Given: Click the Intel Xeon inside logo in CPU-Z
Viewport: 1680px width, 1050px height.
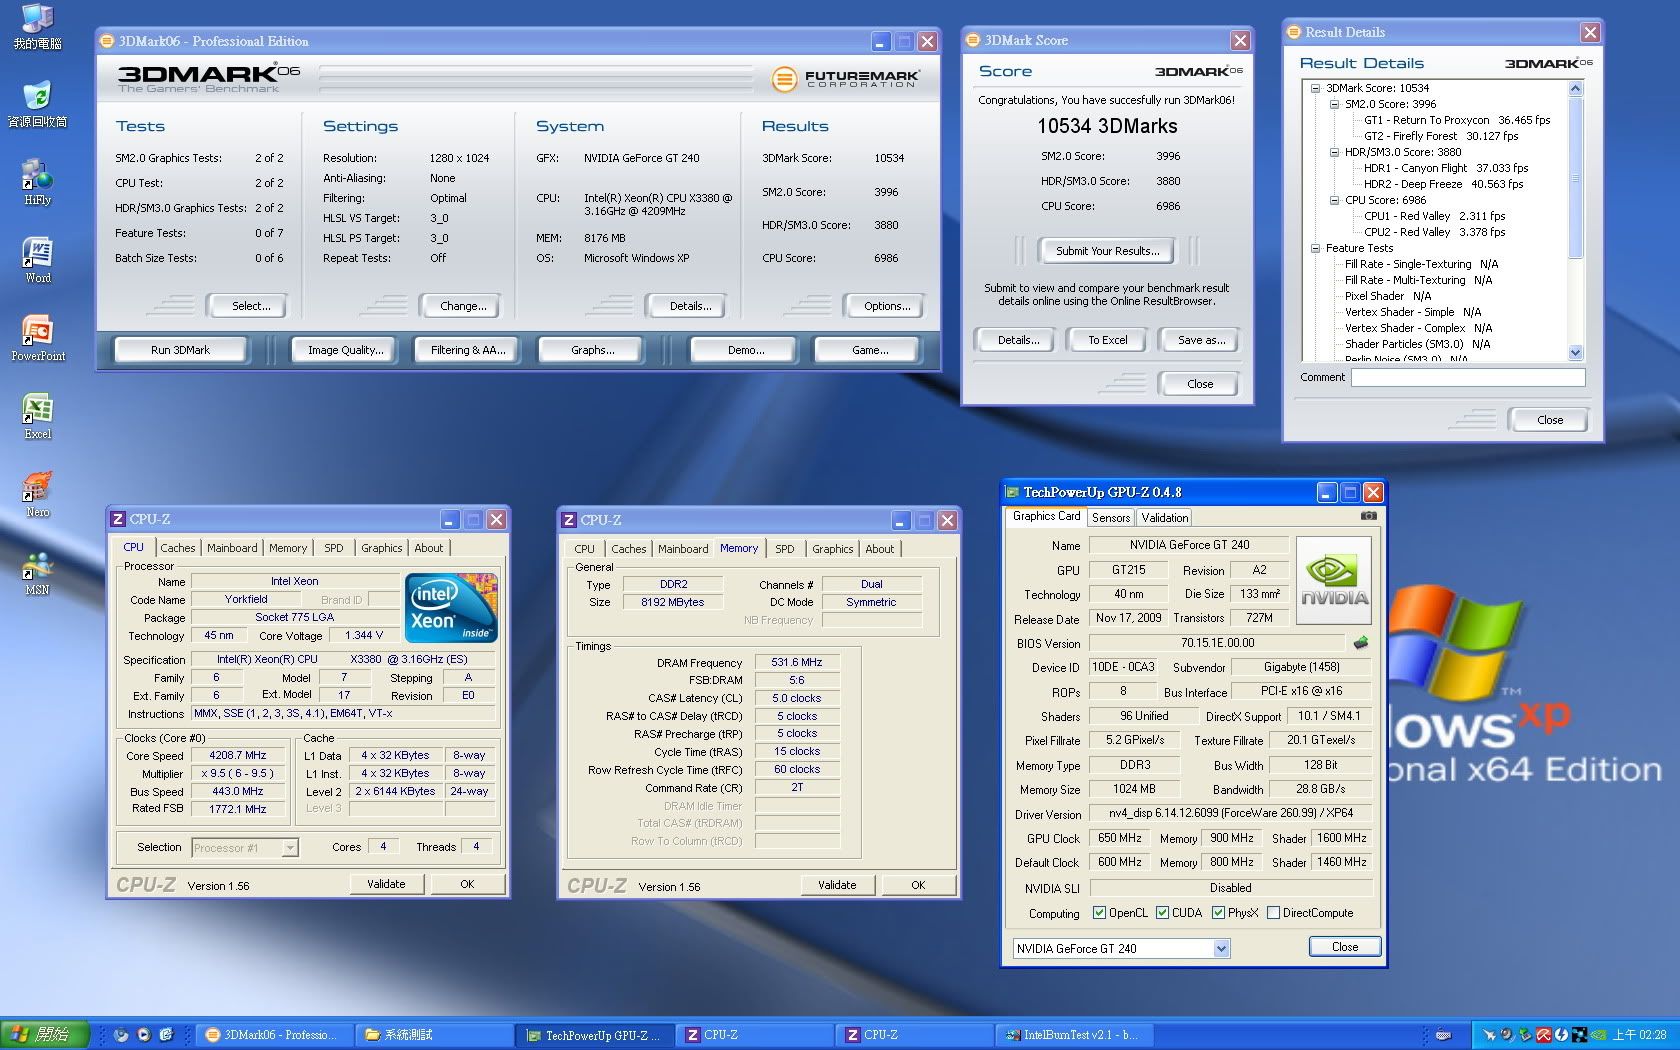Looking at the screenshot, I should (x=451, y=607).
